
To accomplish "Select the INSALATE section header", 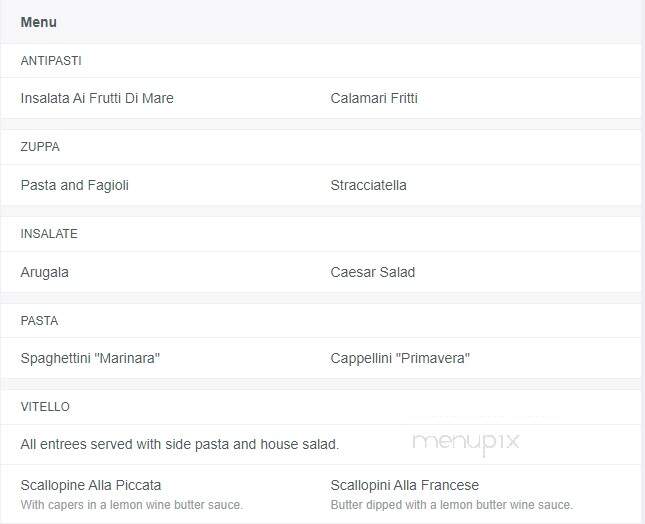I will click(x=49, y=234).
